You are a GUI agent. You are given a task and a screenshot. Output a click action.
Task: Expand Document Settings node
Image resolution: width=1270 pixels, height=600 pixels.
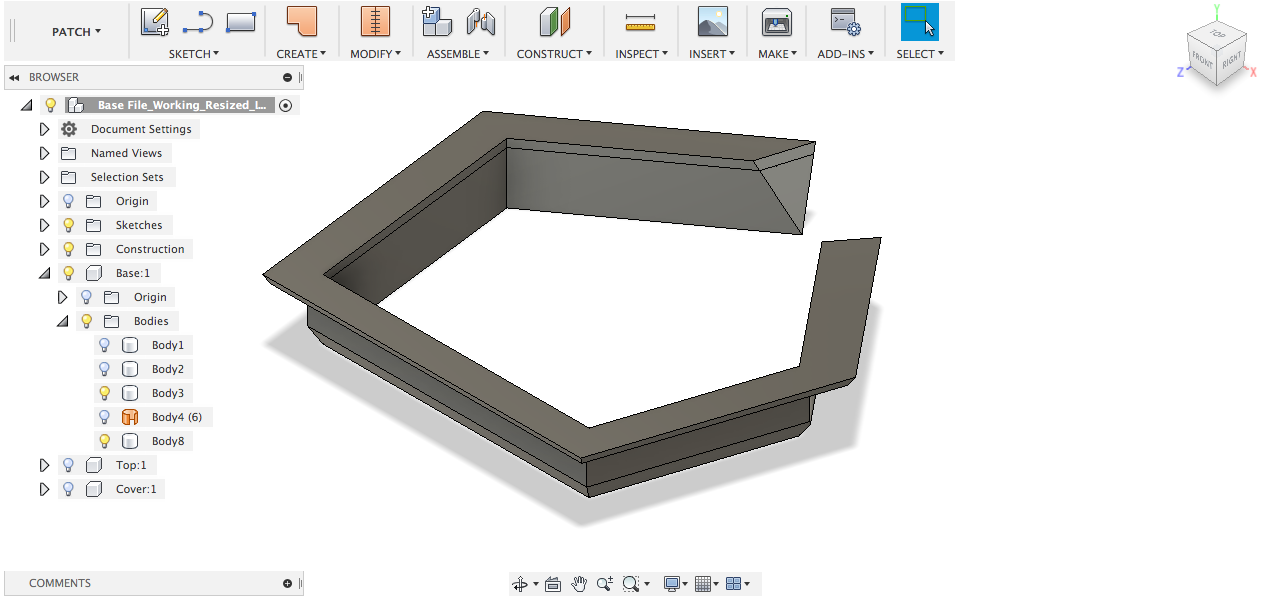pyautogui.click(x=44, y=129)
